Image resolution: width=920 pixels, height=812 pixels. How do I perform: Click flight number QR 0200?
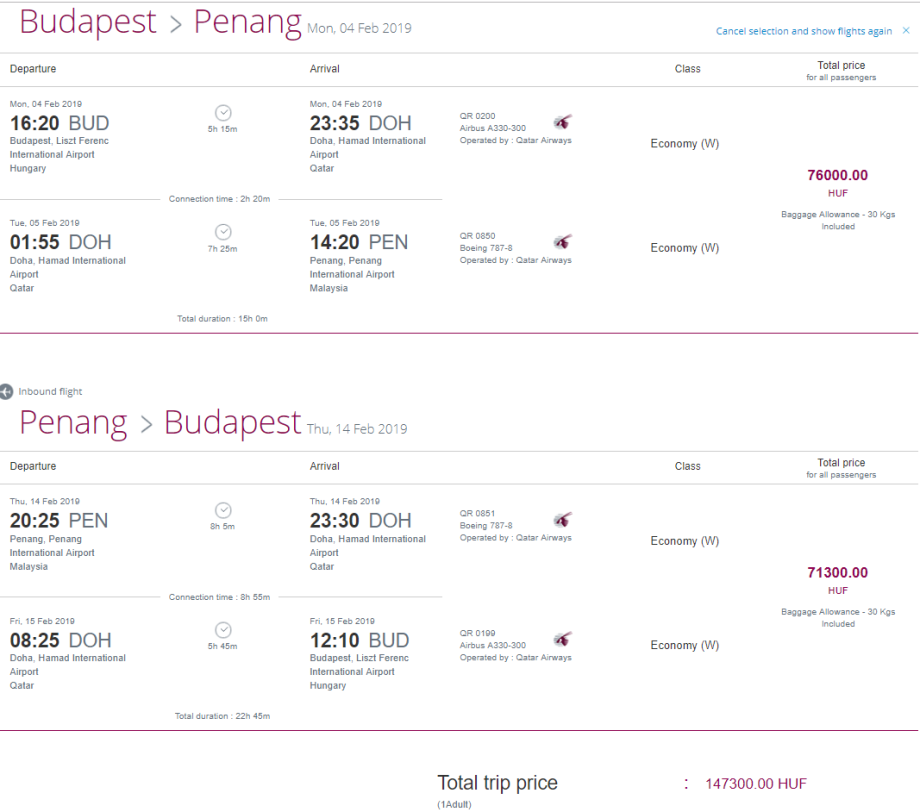(x=477, y=116)
